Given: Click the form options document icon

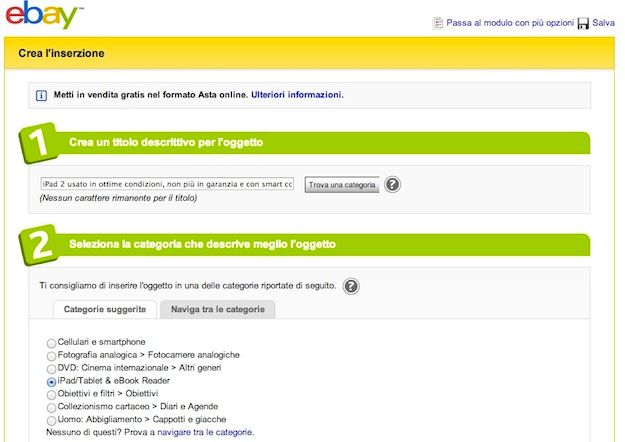Looking at the screenshot, I should [437, 22].
